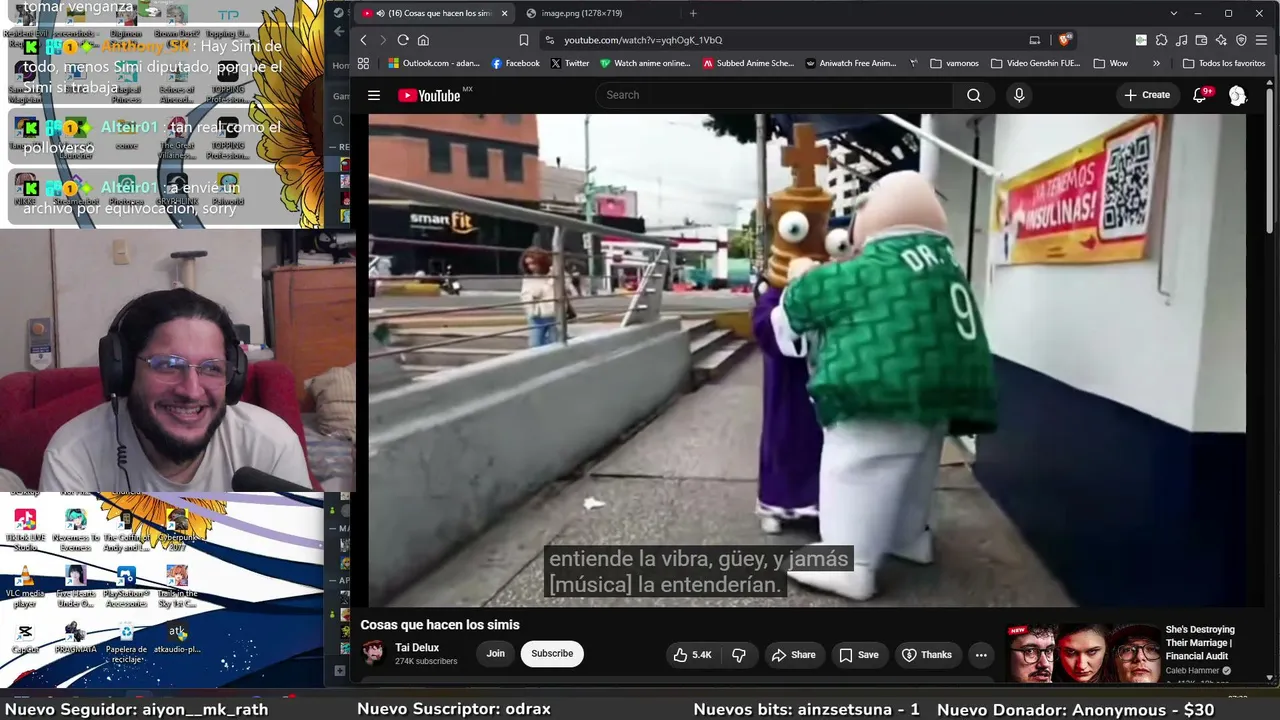Image resolution: width=1280 pixels, height=720 pixels.
Task: Open the Video Genshin FUE... bookmarks folder
Action: tap(1035, 63)
